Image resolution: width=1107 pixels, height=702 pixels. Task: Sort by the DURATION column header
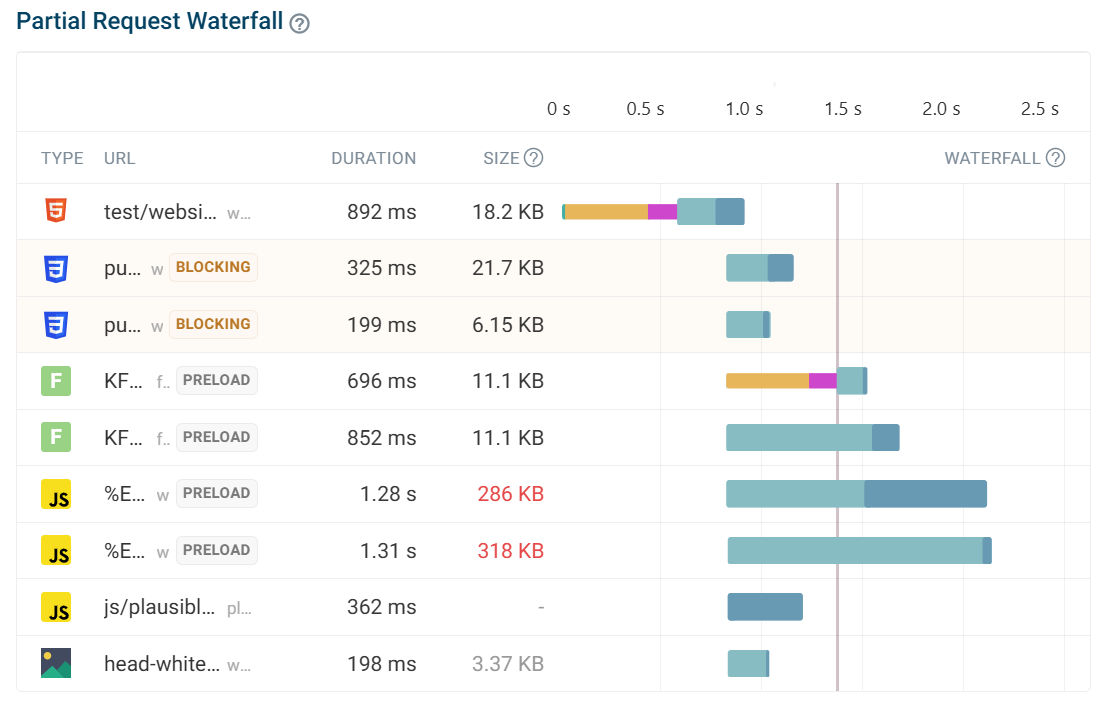click(373, 158)
